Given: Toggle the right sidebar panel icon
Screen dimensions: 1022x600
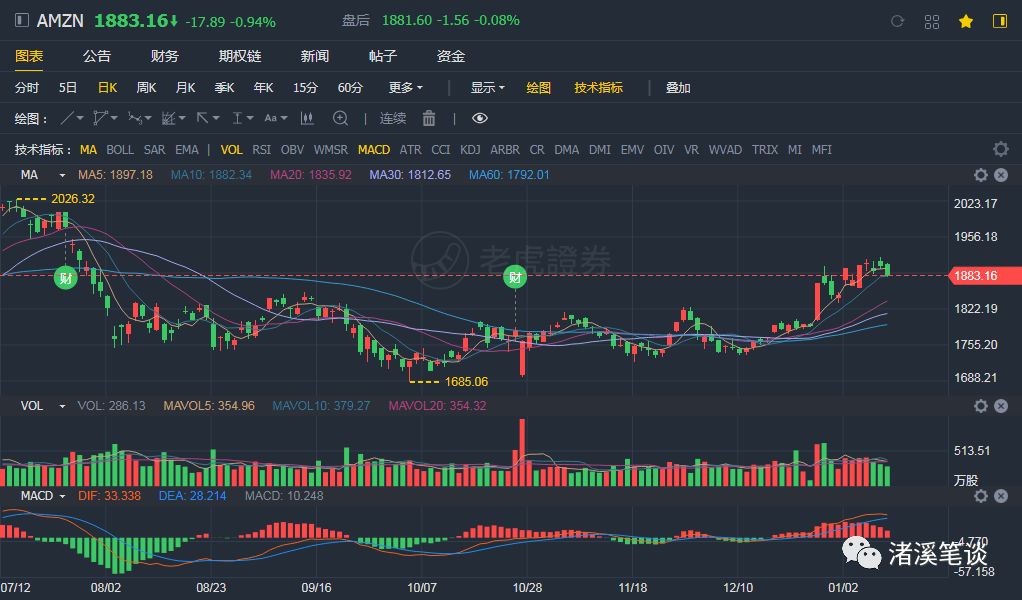Looking at the screenshot, I should [999, 21].
